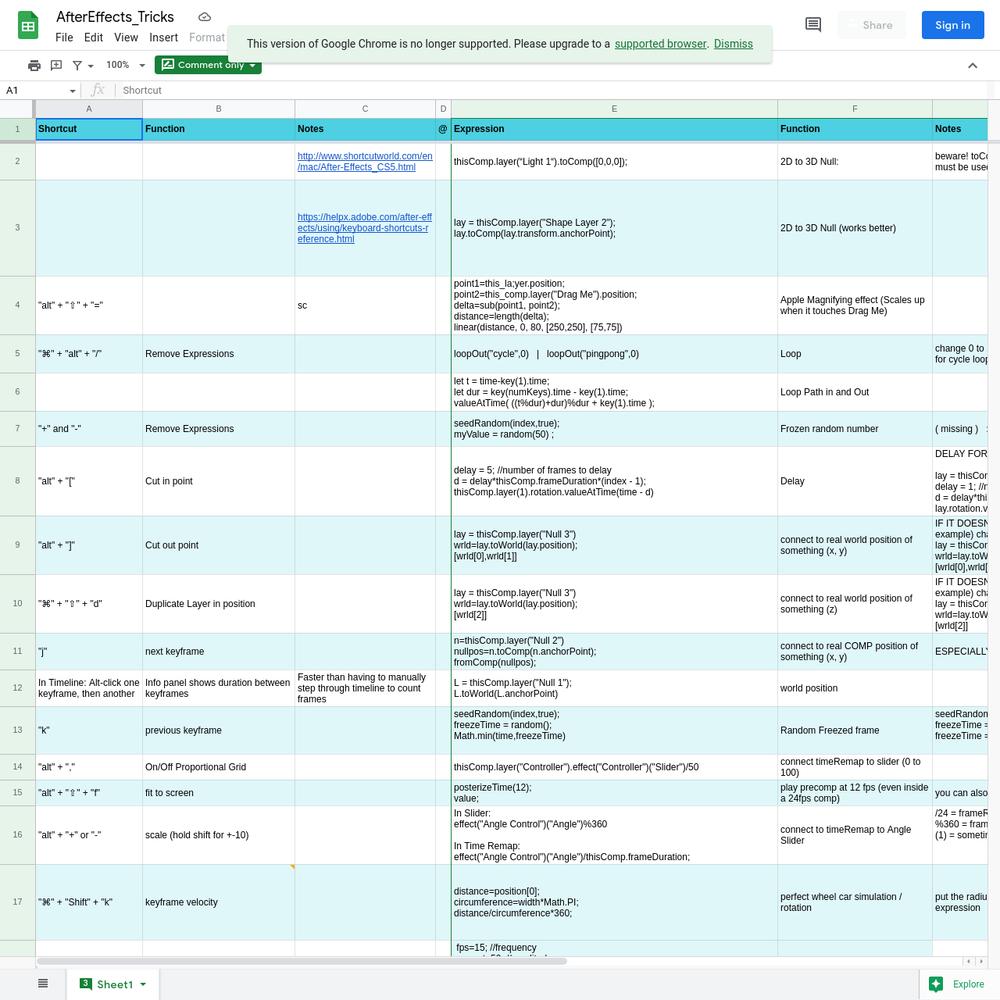Open the View menu
The image size is (1000, 1000).
click(126, 38)
